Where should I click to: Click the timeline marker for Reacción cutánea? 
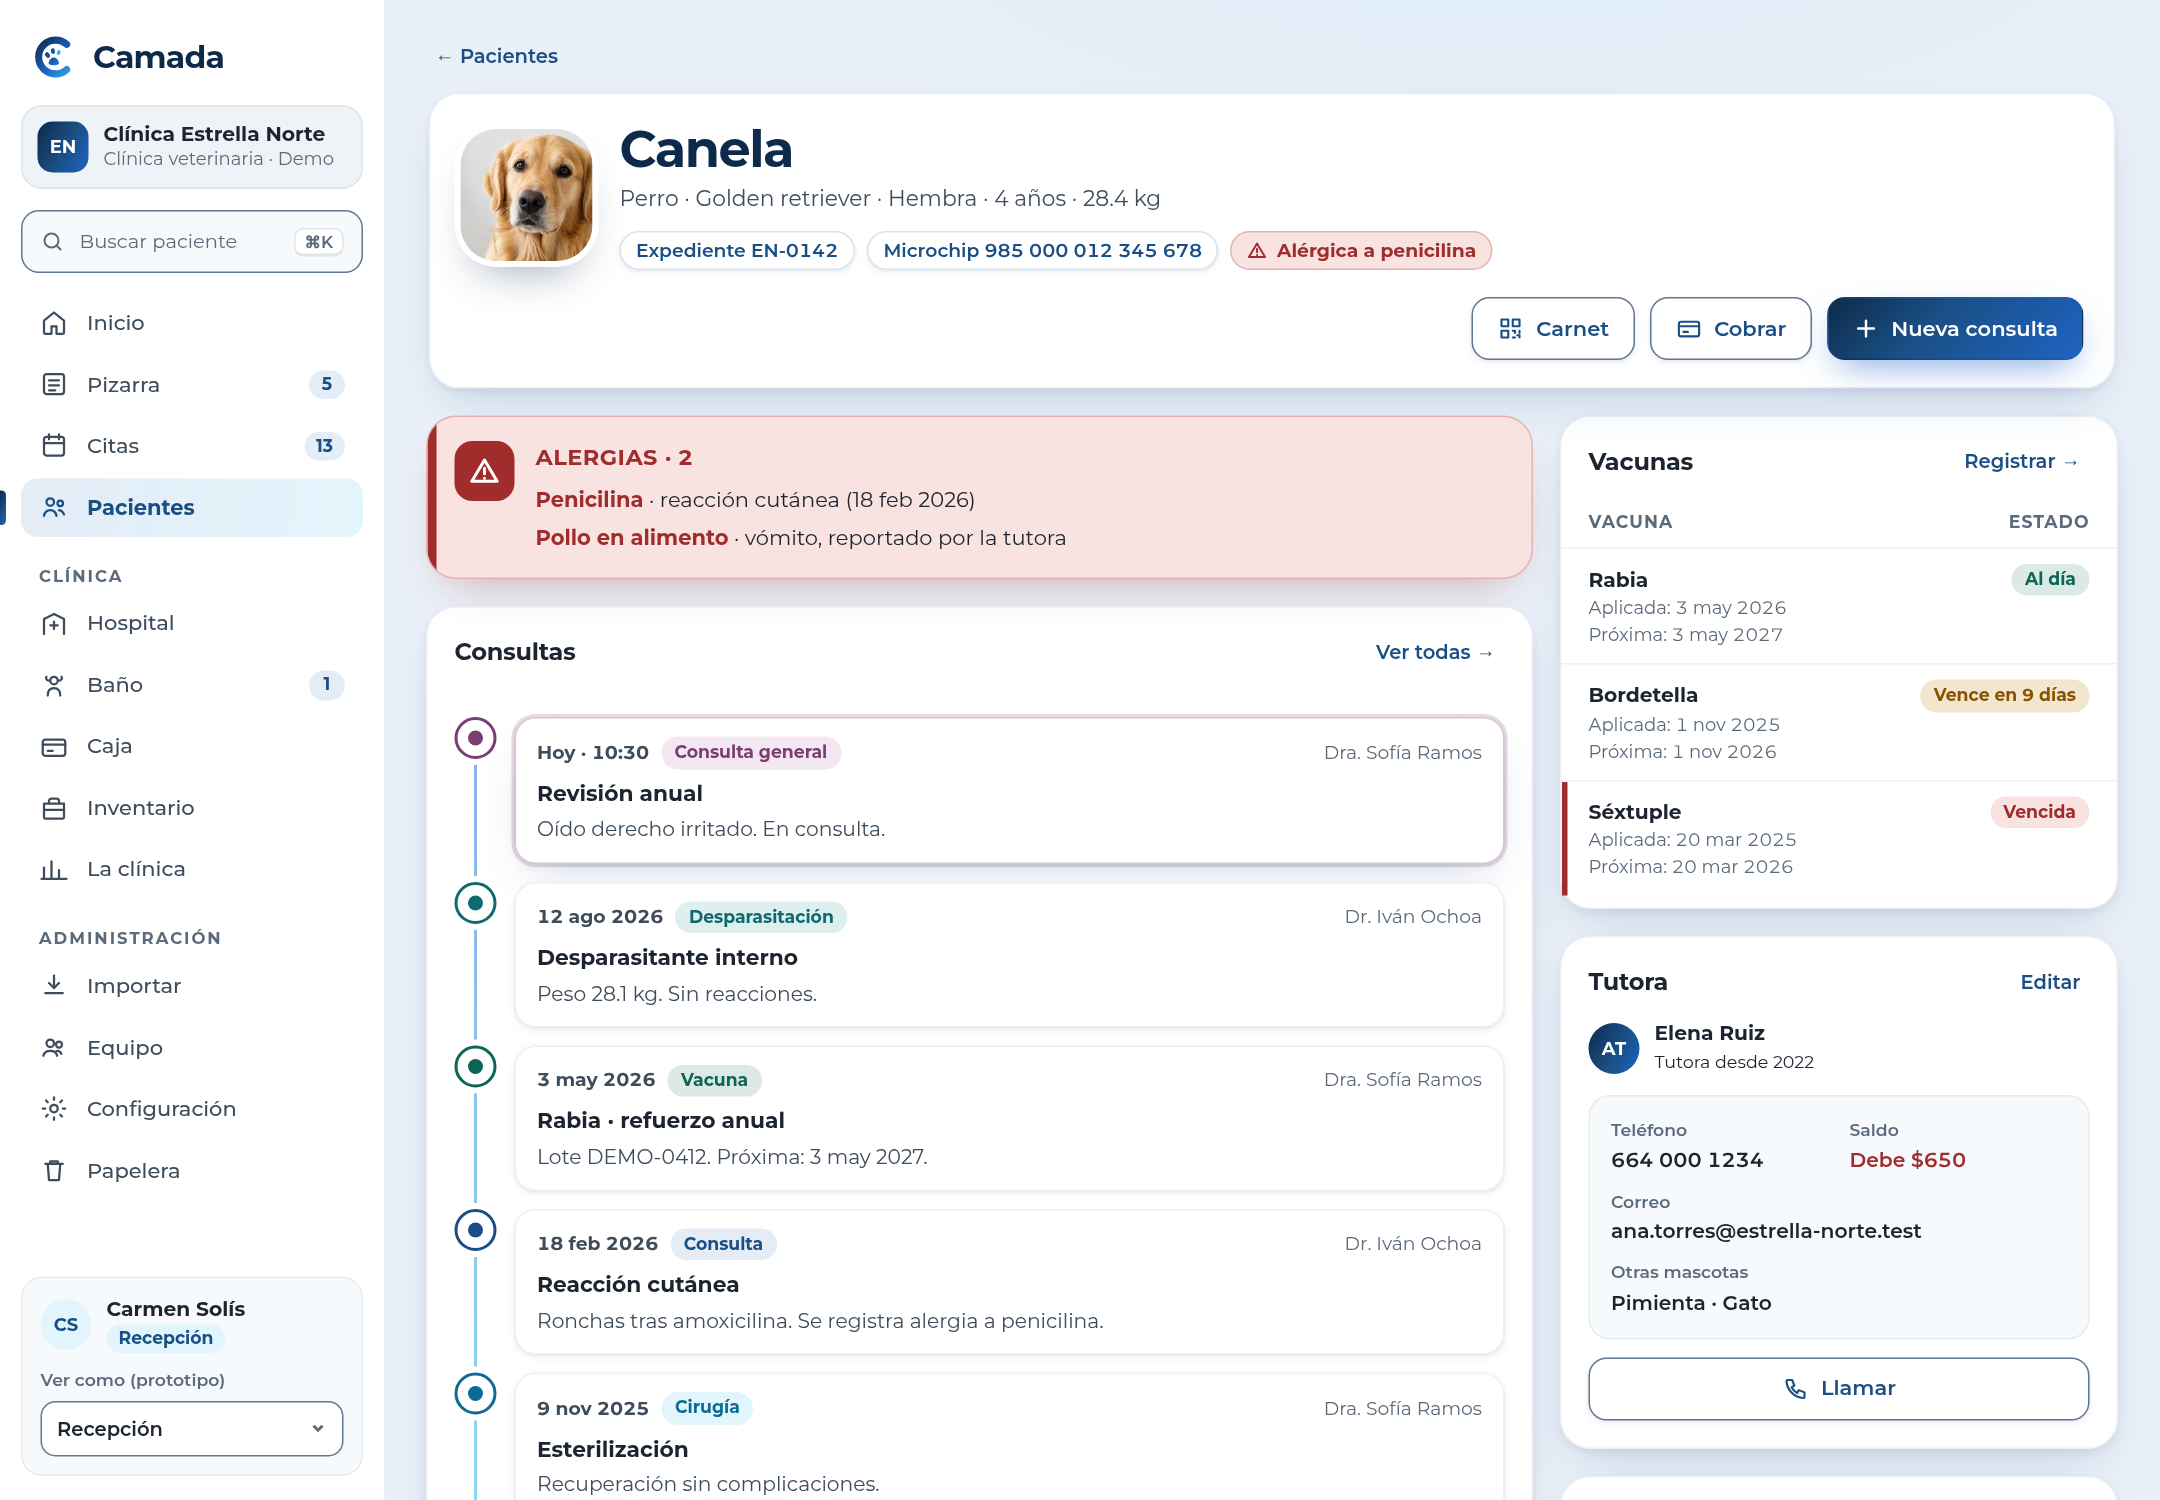tap(476, 1230)
